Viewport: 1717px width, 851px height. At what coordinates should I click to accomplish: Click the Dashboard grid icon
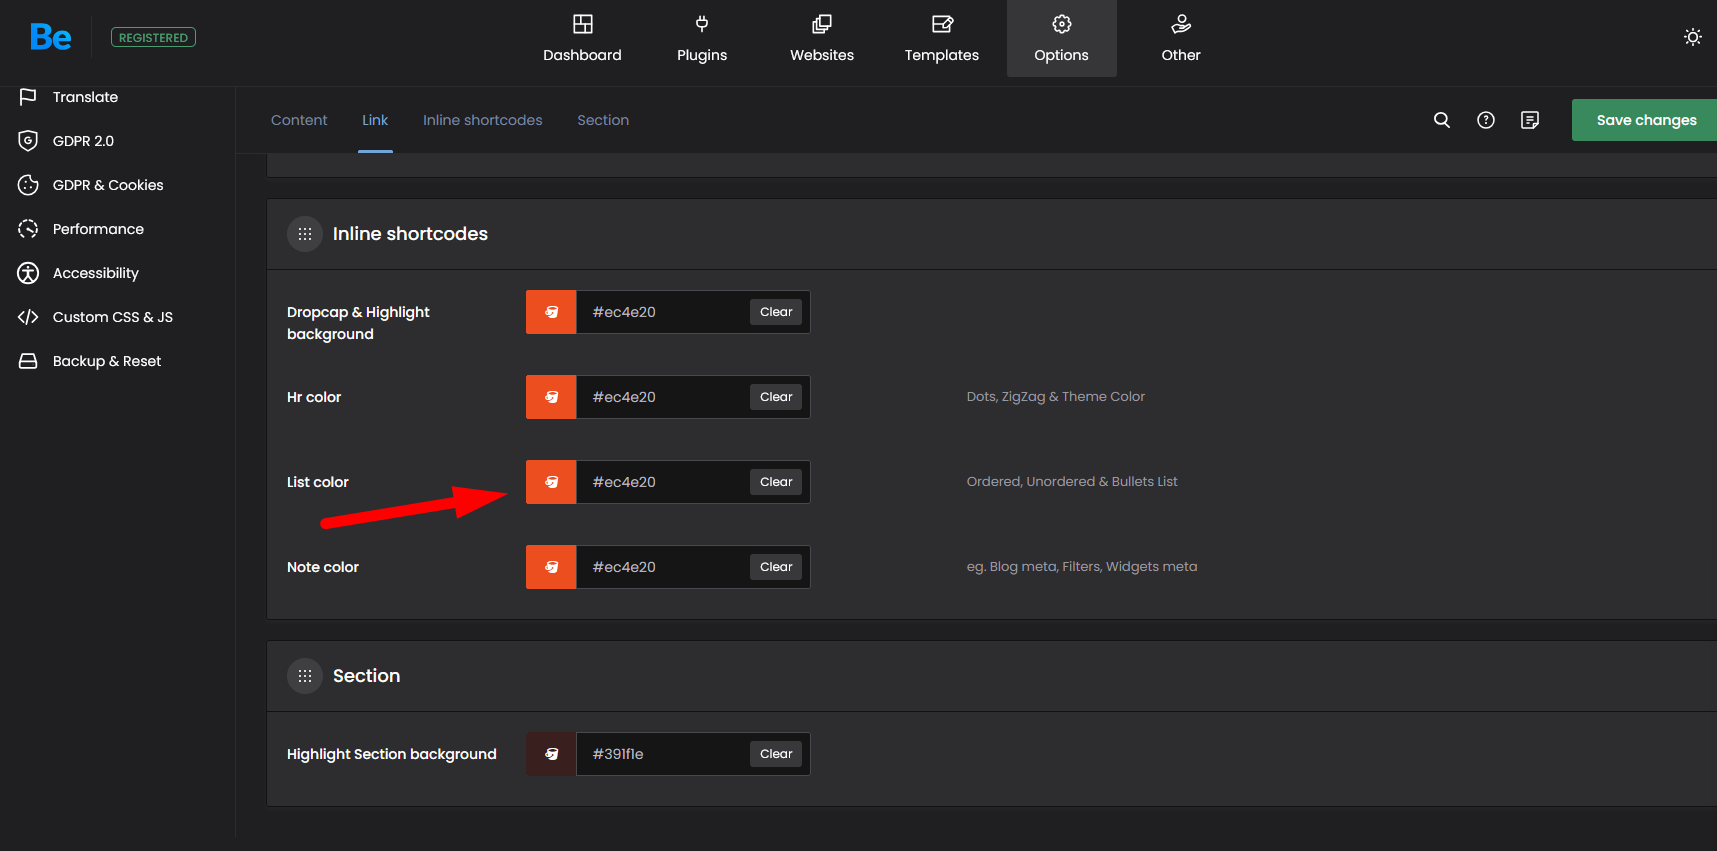pyautogui.click(x=582, y=24)
